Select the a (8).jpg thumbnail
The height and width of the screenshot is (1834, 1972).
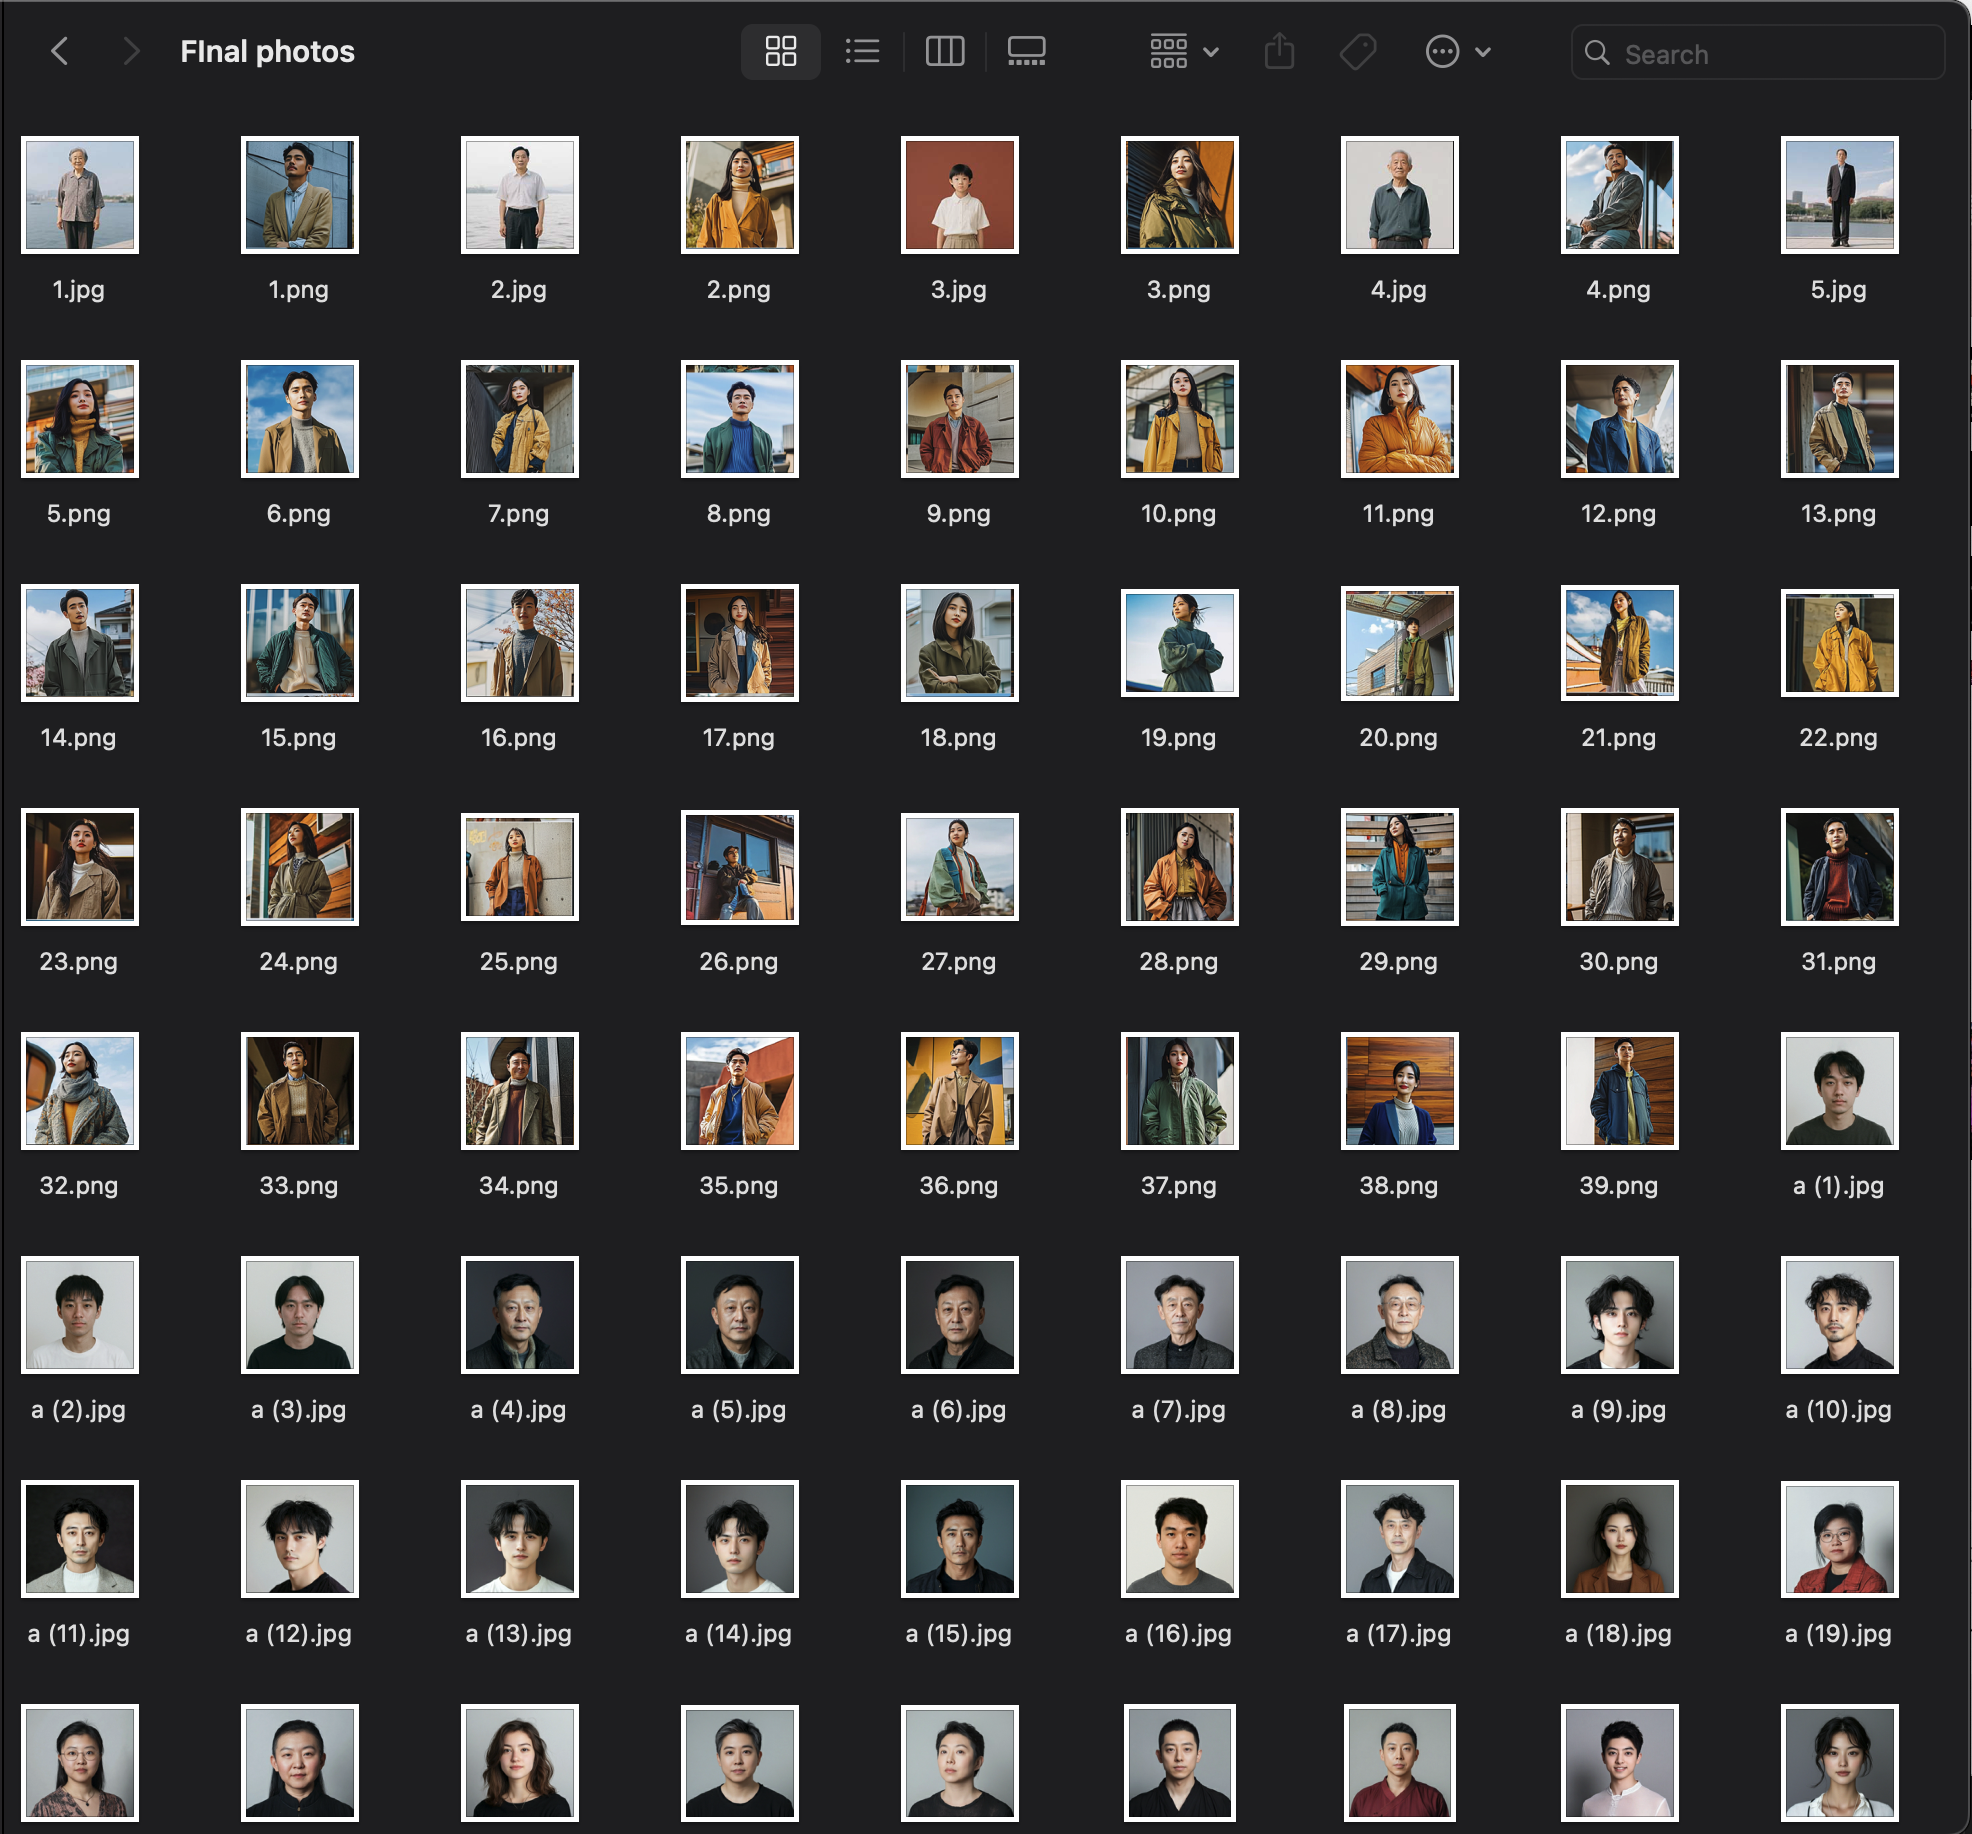[1400, 1315]
